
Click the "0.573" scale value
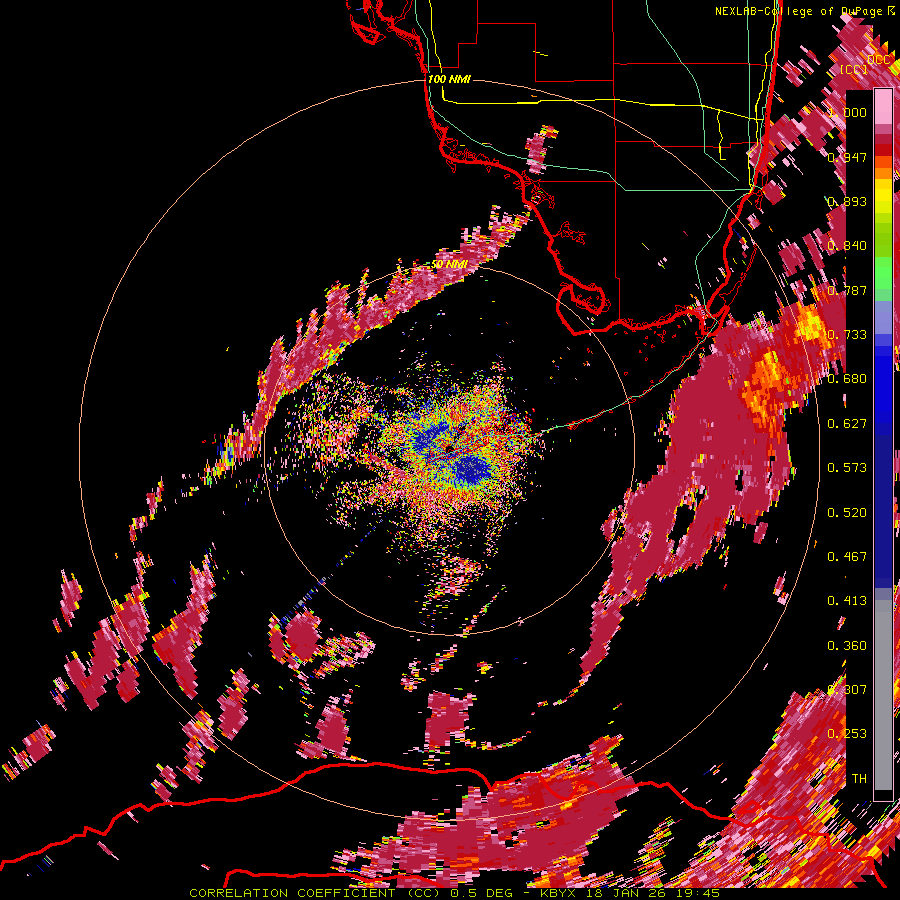click(x=847, y=468)
